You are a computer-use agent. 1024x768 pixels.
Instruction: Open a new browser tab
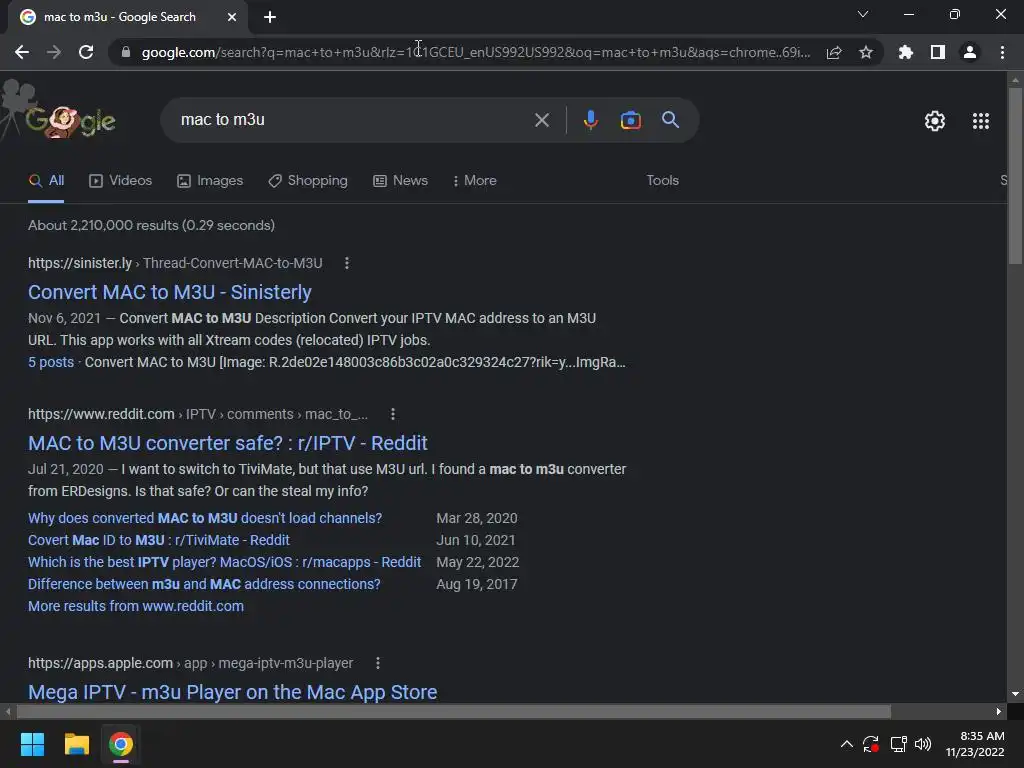(x=270, y=17)
